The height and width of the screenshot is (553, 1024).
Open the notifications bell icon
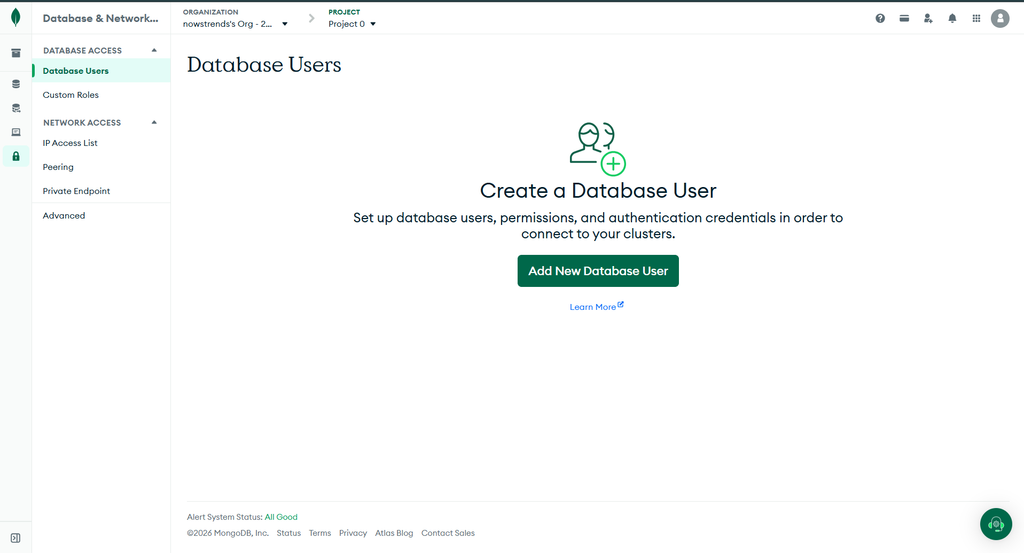click(x=952, y=18)
